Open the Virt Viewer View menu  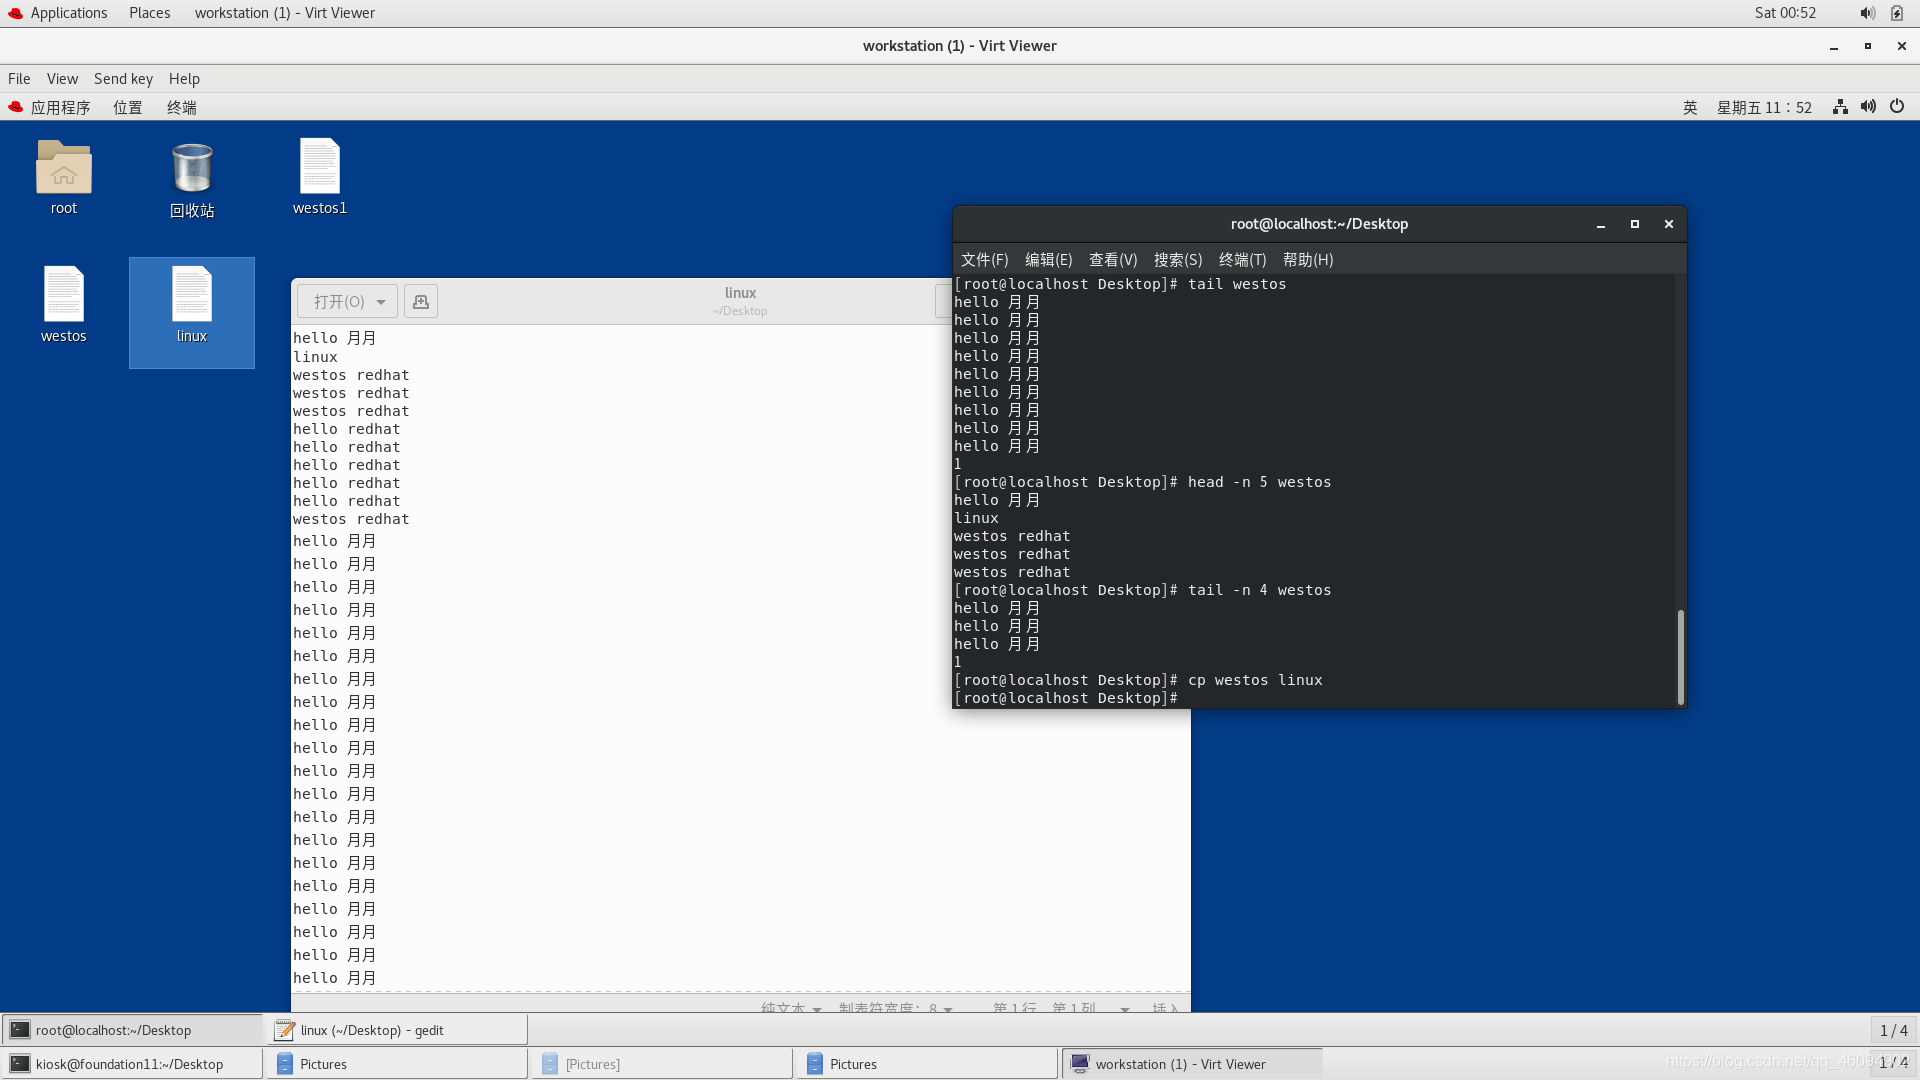(62, 78)
